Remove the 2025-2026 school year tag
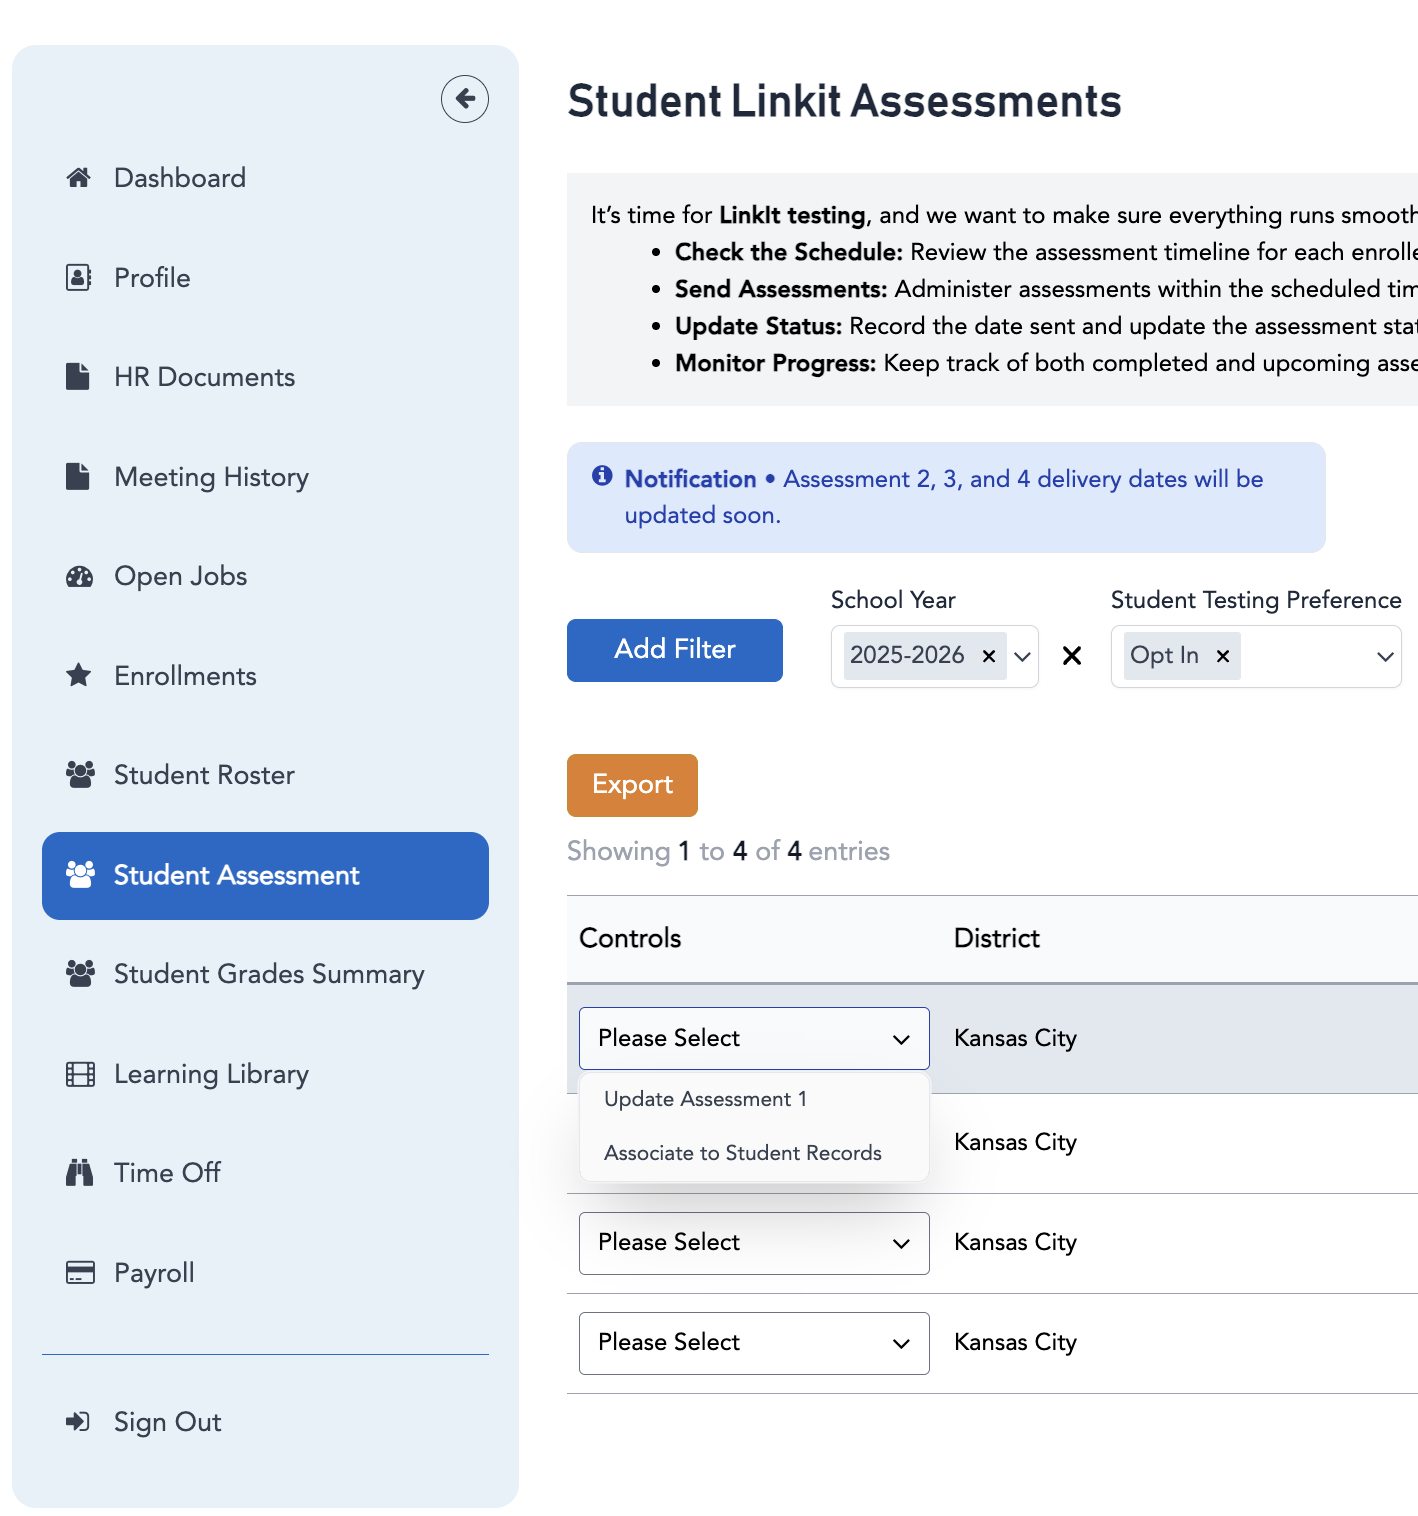 tap(989, 656)
